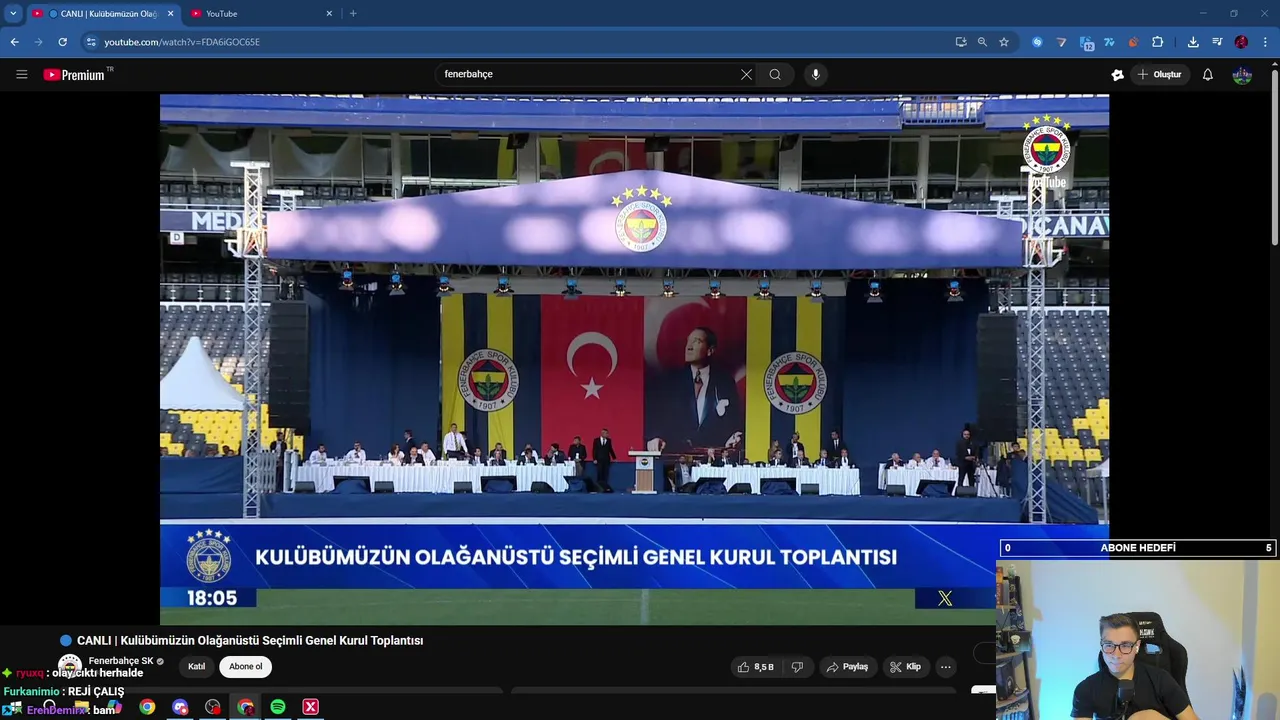Dislike the video with thumbs-down
This screenshot has height=720, width=1280.
pyautogui.click(x=797, y=667)
